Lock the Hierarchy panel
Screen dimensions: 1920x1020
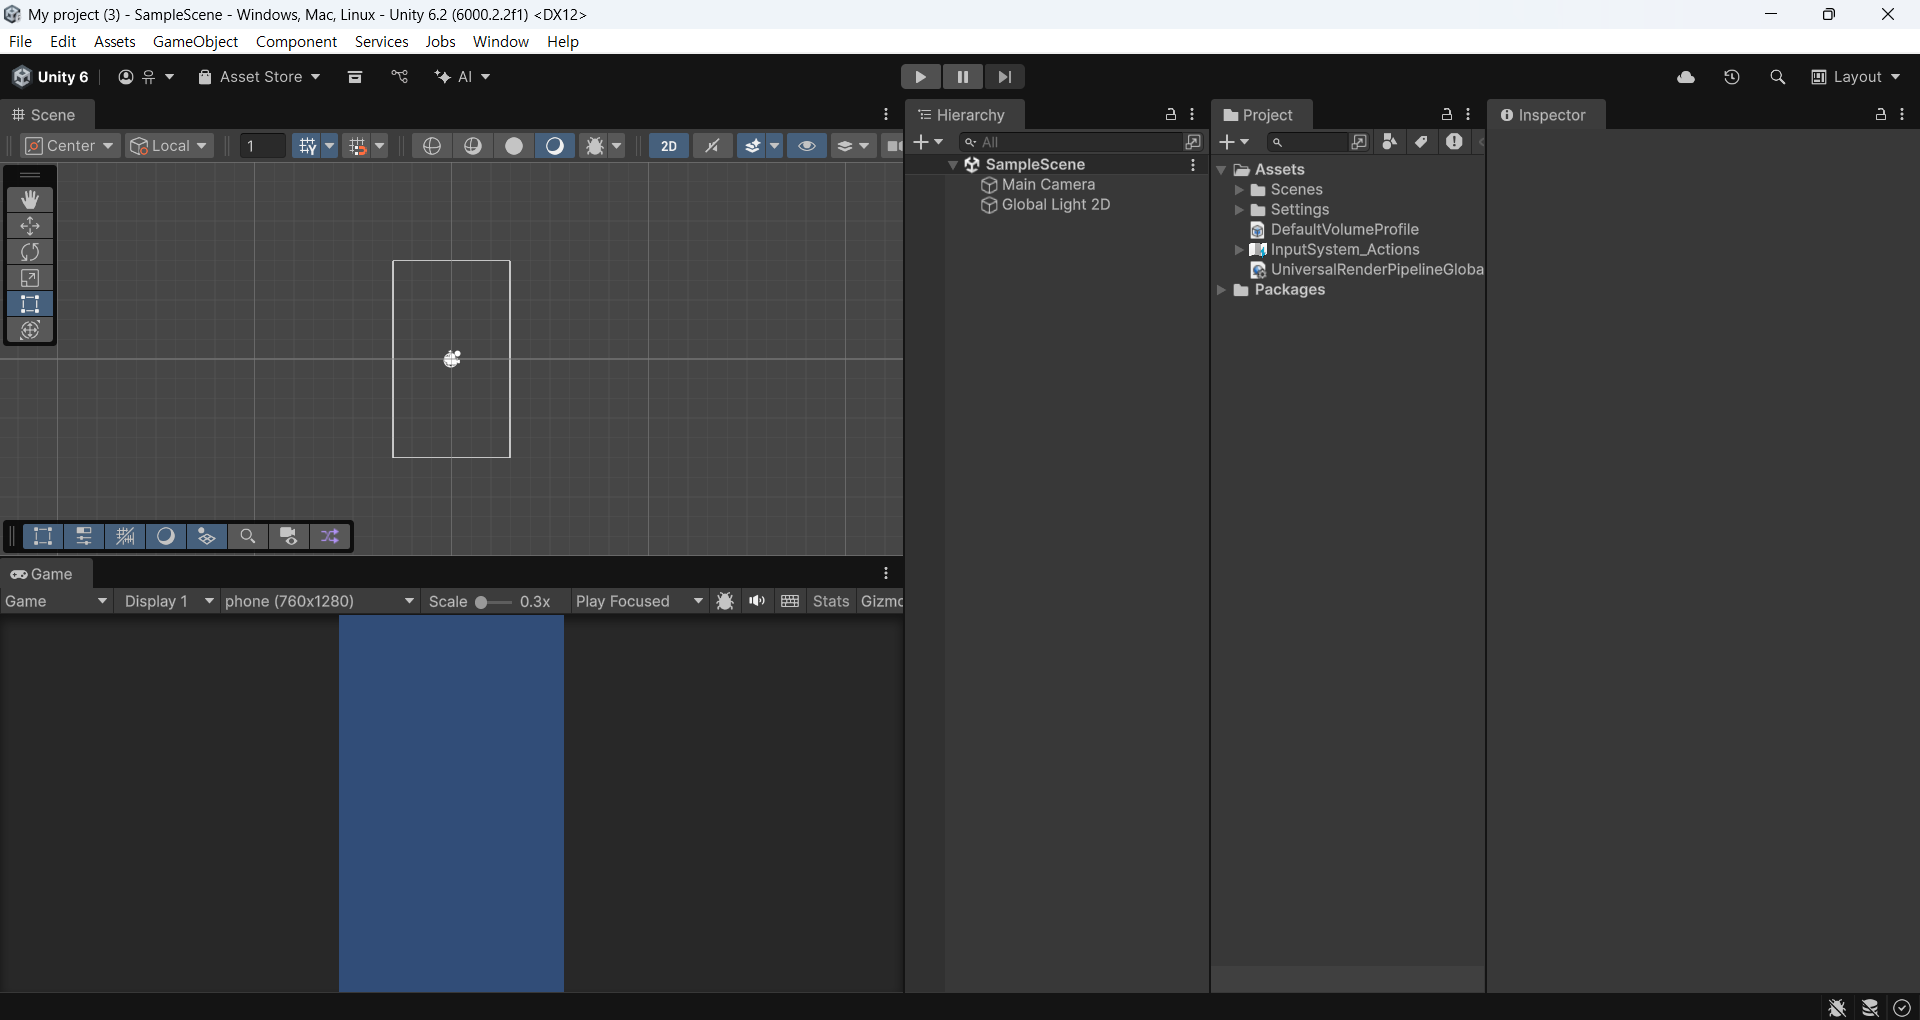coord(1170,115)
